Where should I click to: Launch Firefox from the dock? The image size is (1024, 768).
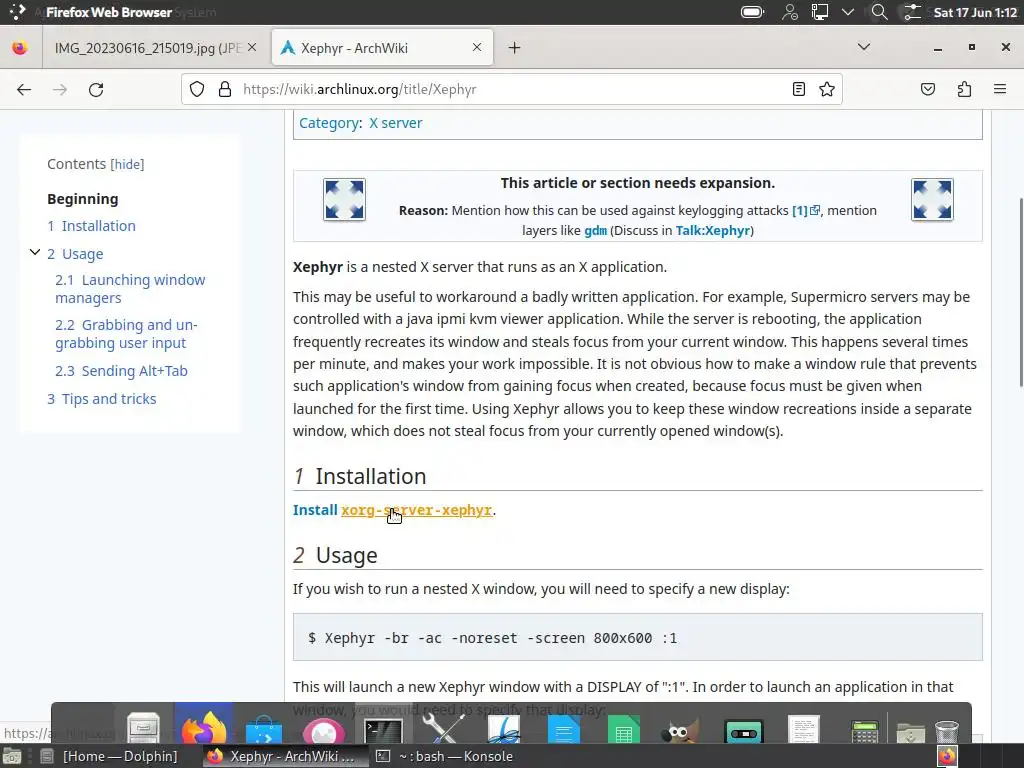[204, 725]
